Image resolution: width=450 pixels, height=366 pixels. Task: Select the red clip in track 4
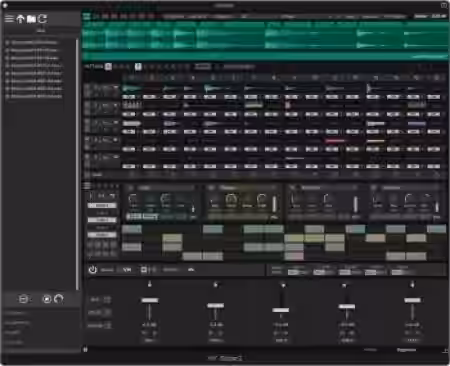pos(335,141)
